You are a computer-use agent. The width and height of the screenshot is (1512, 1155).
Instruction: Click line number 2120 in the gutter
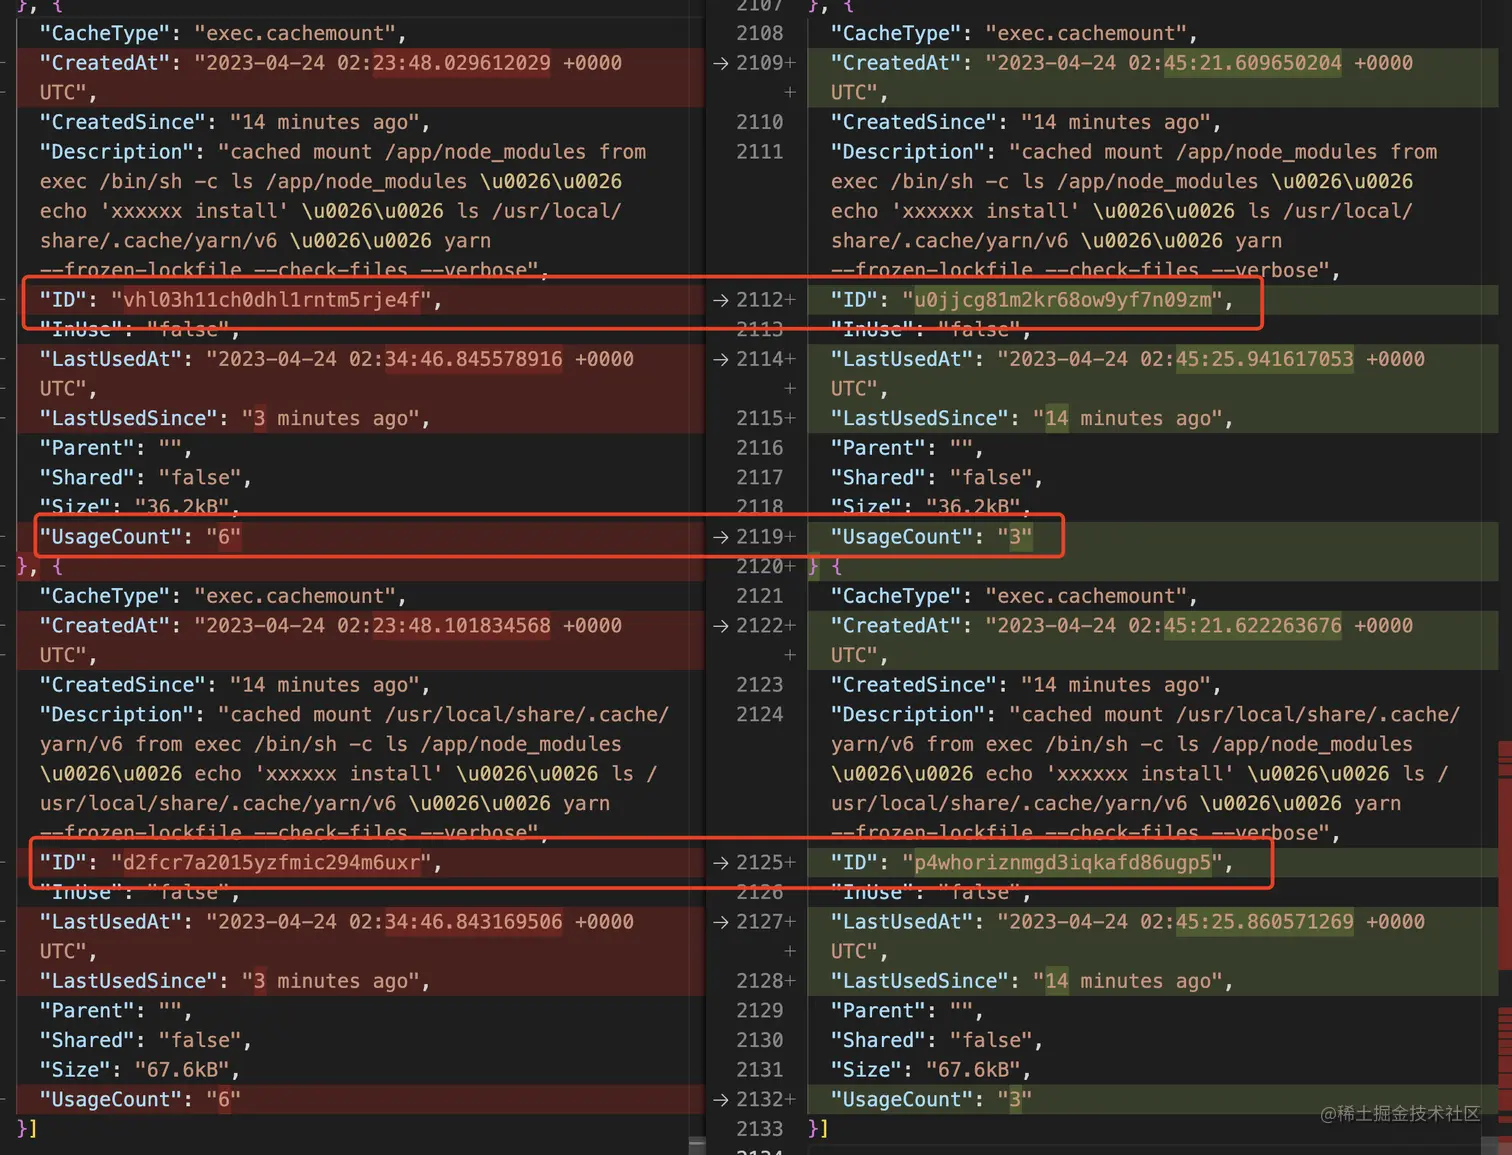(760, 567)
